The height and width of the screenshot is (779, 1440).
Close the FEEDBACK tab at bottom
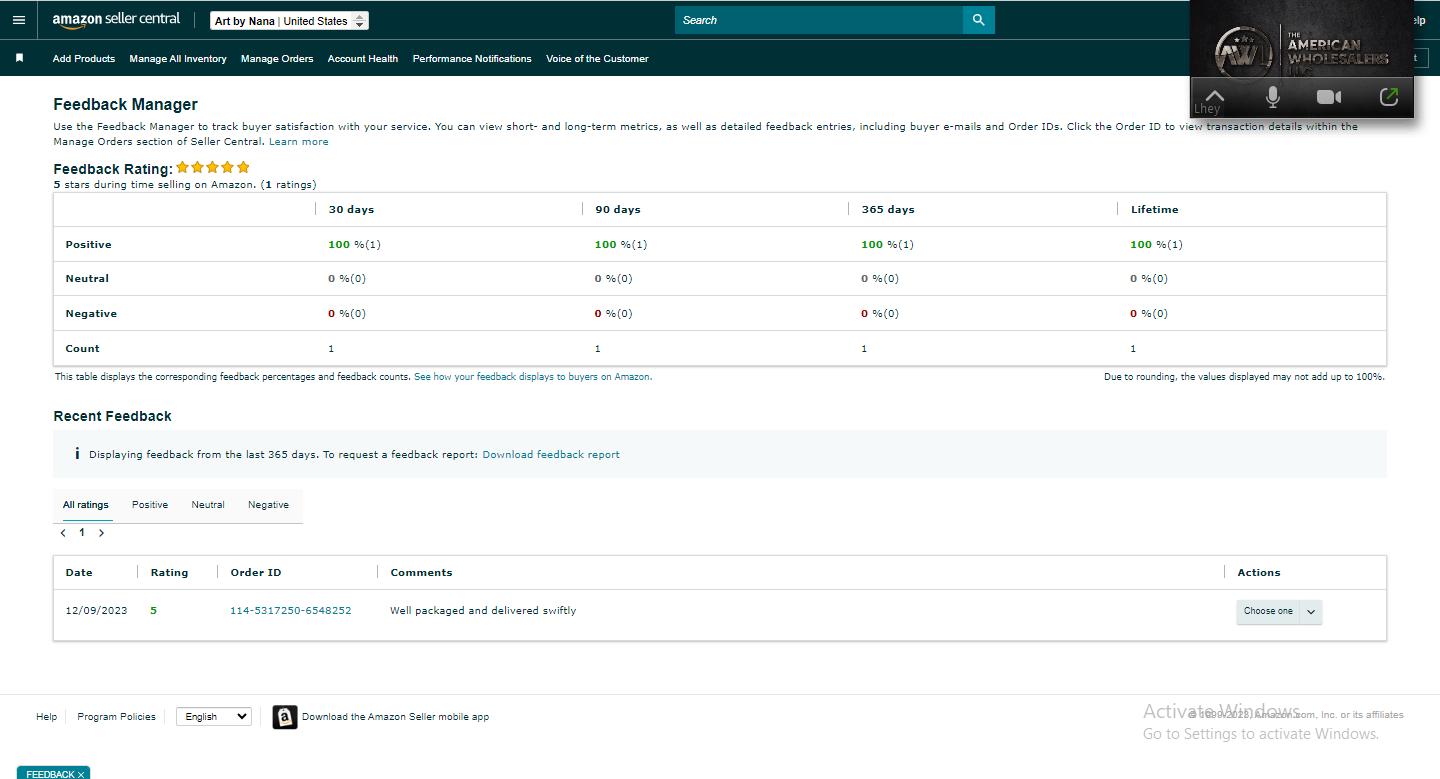pos(81,774)
